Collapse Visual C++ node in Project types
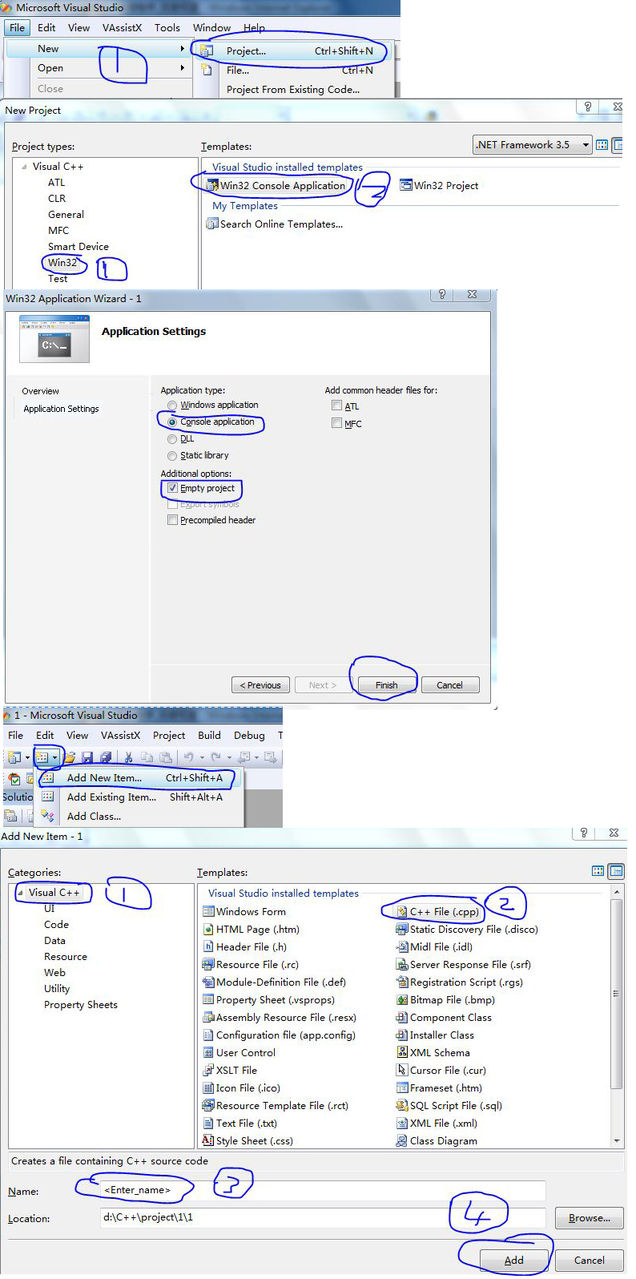This screenshot has height=1279, width=636. pyautogui.click(x=24, y=167)
